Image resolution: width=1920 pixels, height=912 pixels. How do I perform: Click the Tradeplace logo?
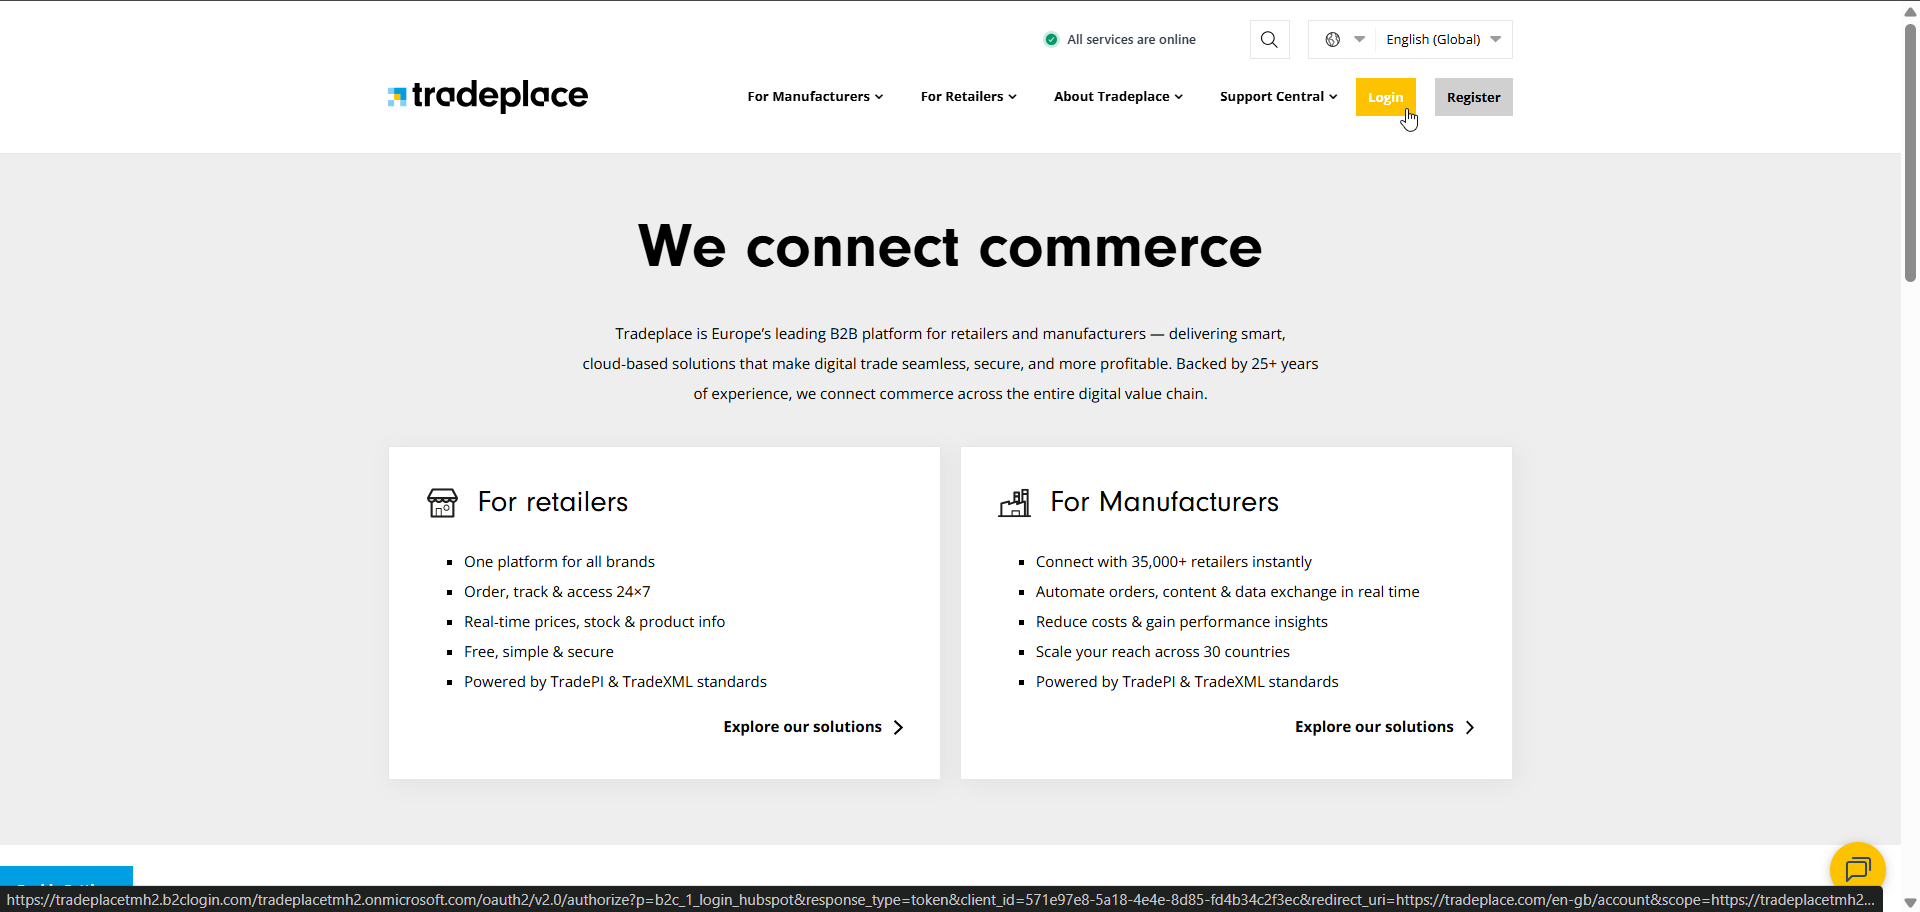(488, 96)
